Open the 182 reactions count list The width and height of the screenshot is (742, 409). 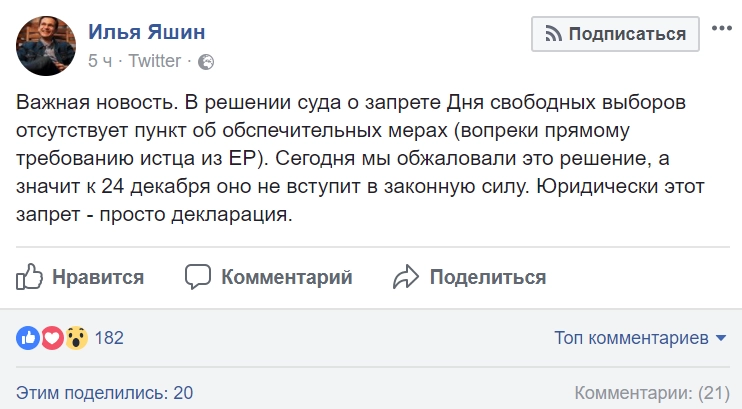pyautogui.click(x=108, y=338)
